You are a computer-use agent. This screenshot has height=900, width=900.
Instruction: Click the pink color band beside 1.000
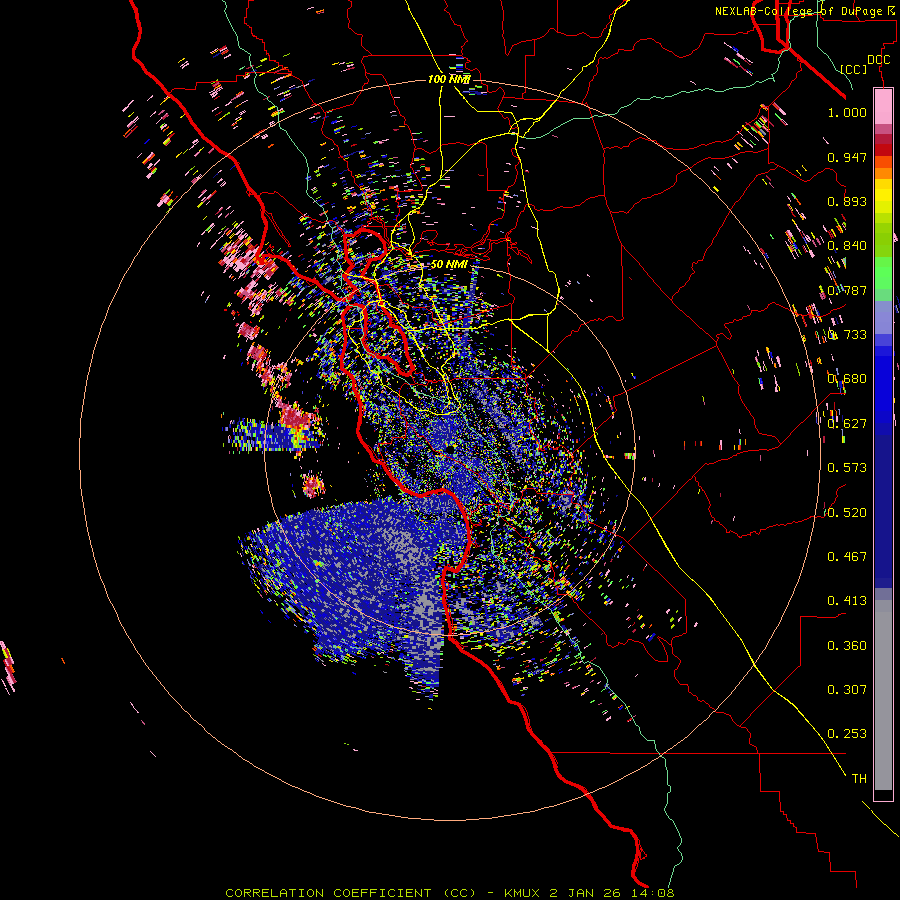pos(883,107)
